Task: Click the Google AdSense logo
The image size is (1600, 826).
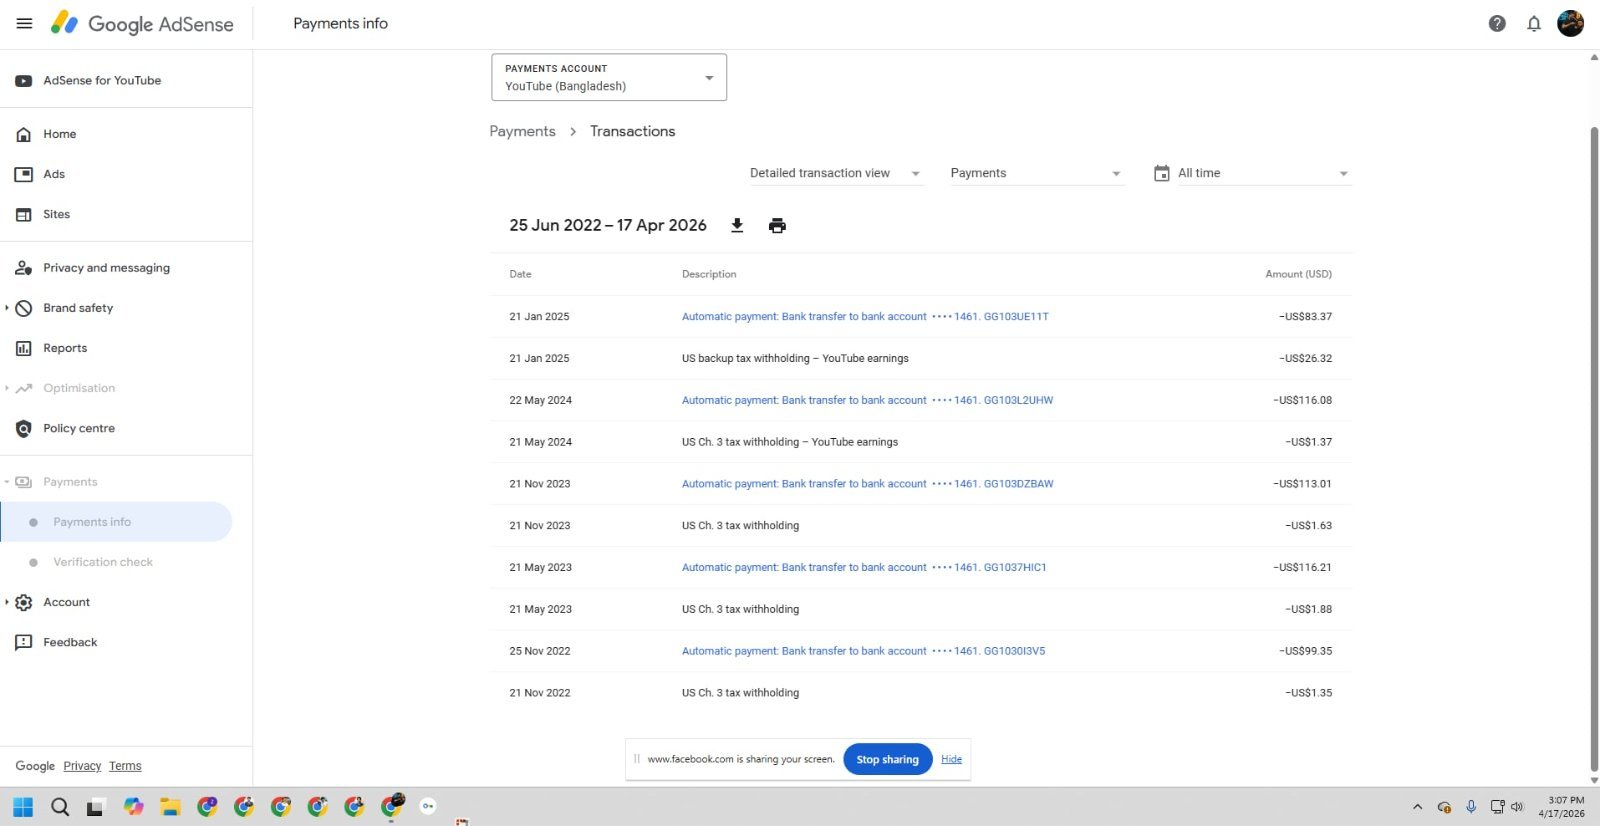Action: click(x=142, y=23)
